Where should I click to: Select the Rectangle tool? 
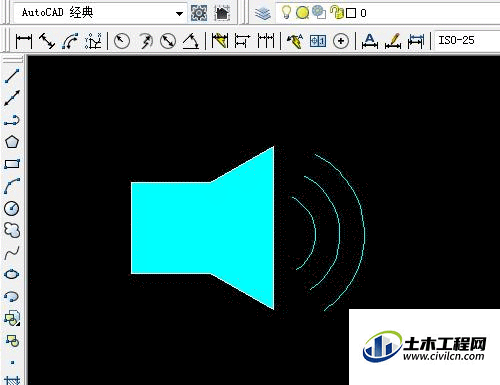pos(12,164)
